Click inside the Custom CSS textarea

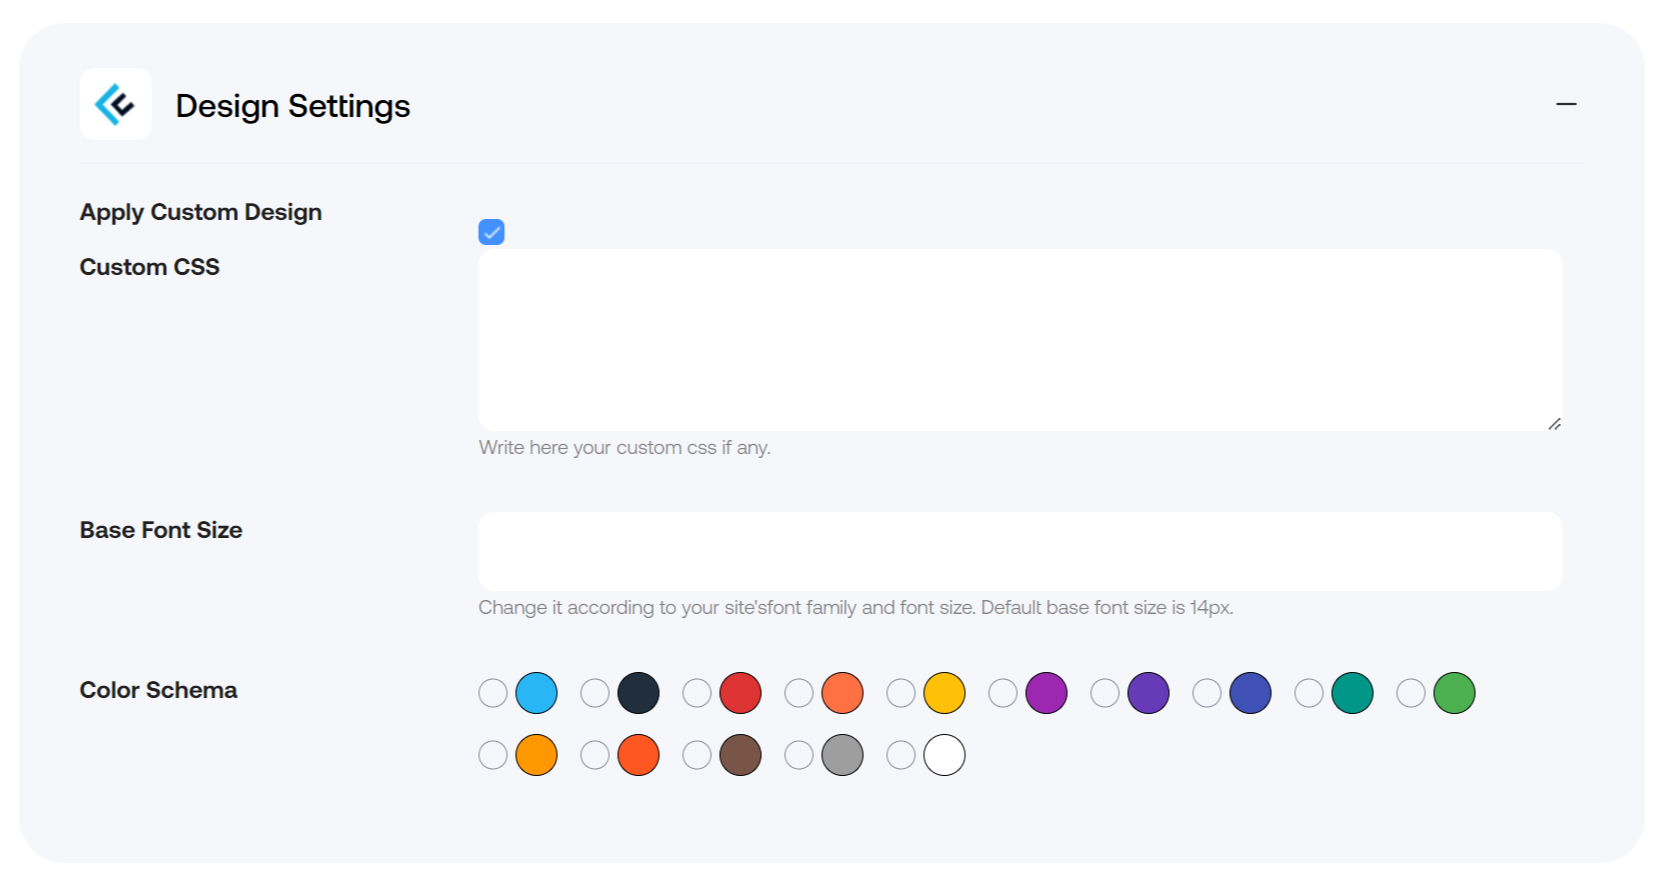(1019, 340)
